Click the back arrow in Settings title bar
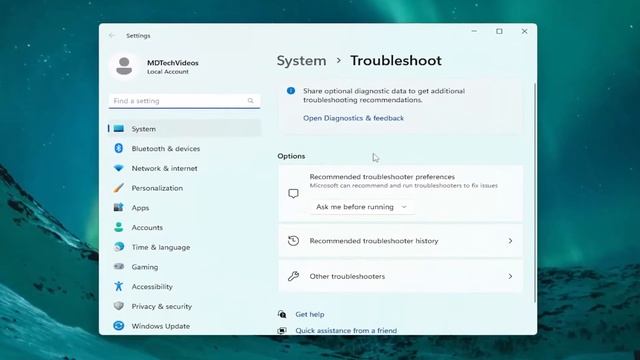The width and height of the screenshot is (640, 360). tap(112, 36)
